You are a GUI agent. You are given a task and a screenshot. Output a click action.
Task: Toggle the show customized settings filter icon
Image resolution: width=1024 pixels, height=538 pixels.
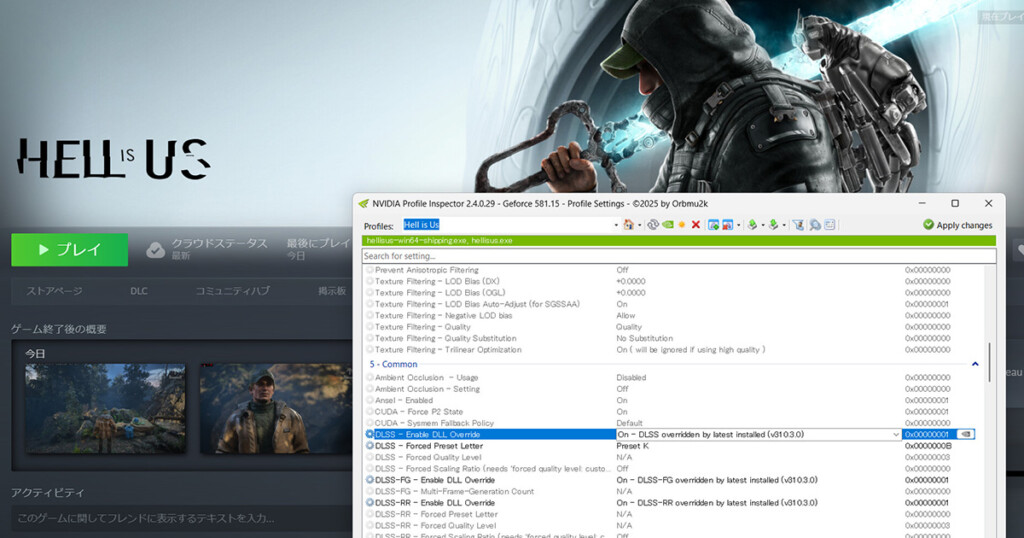click(x=798, y=225)
